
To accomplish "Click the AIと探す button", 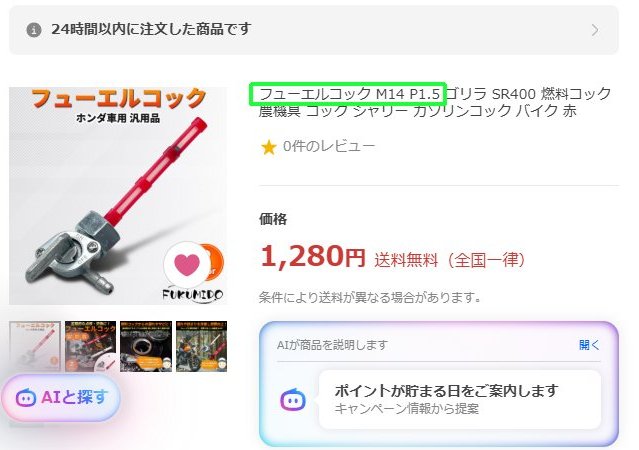I will [x=61, y=397].
